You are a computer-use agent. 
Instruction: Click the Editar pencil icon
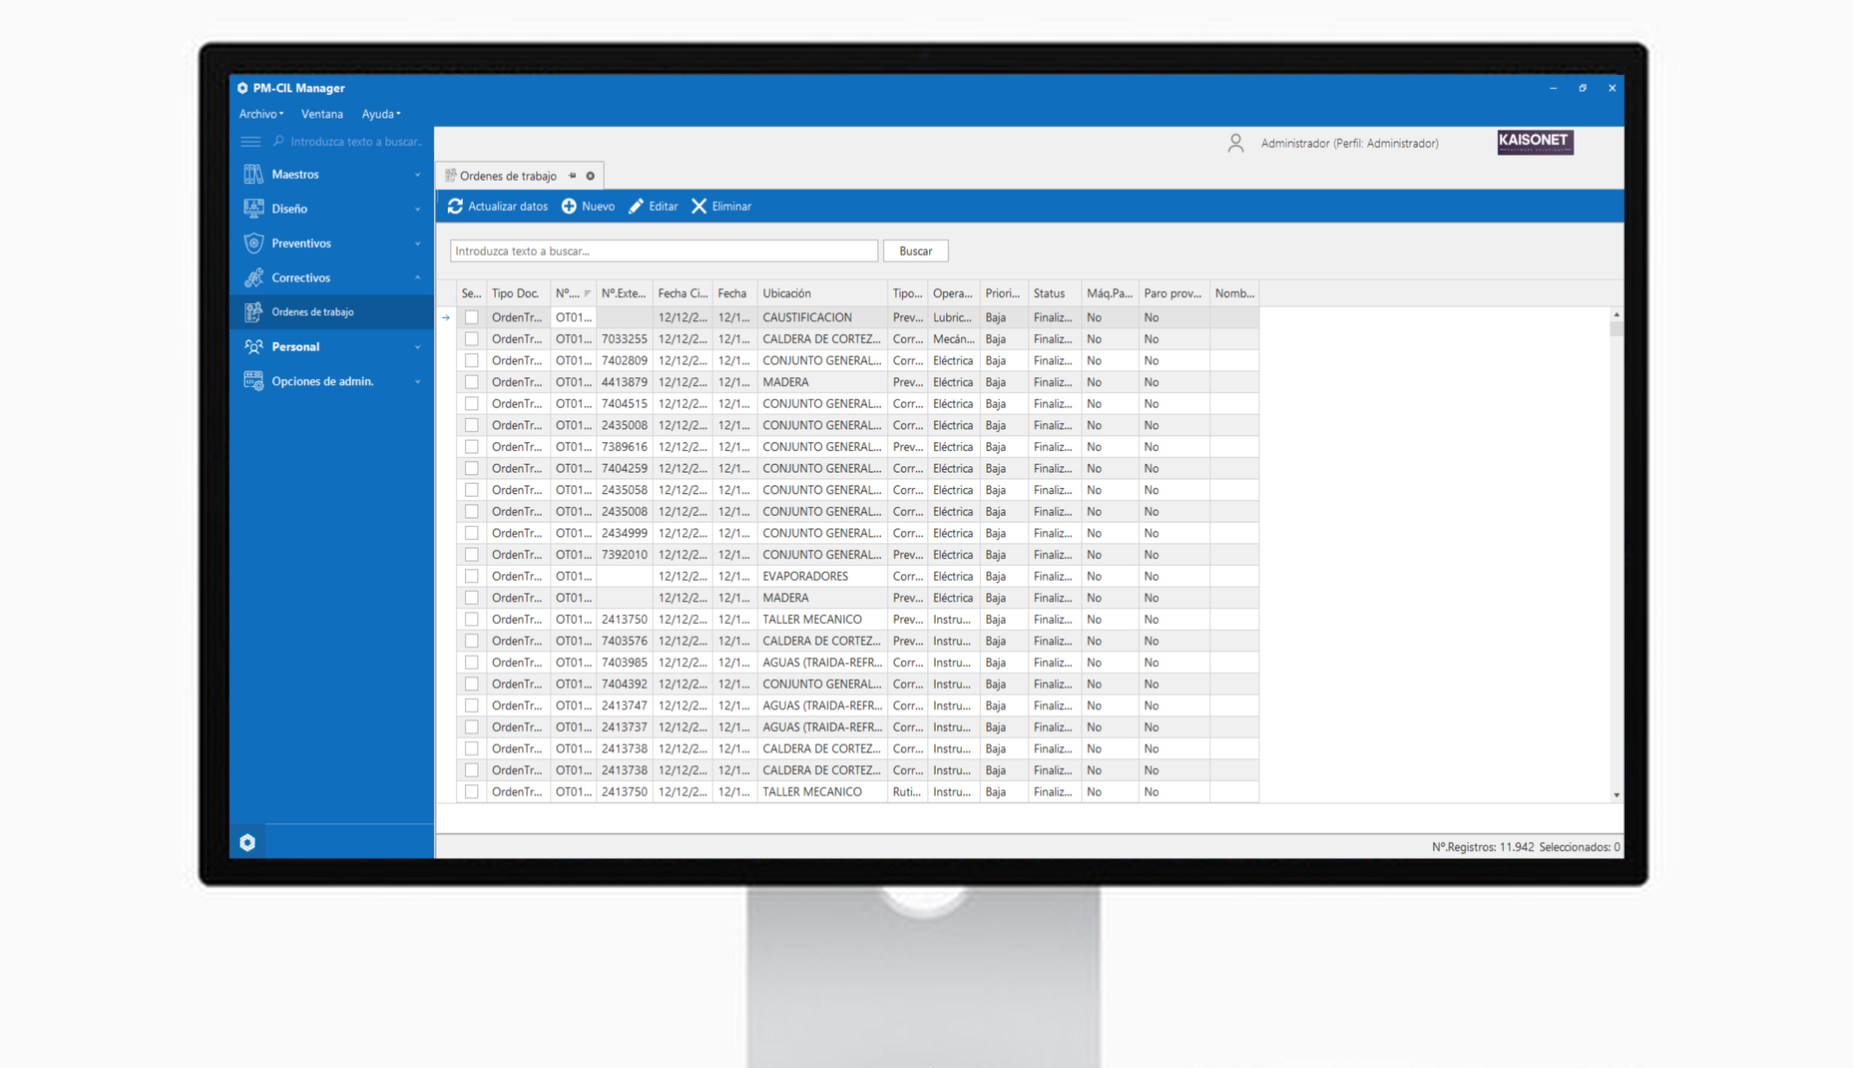[x=636, y=206]
